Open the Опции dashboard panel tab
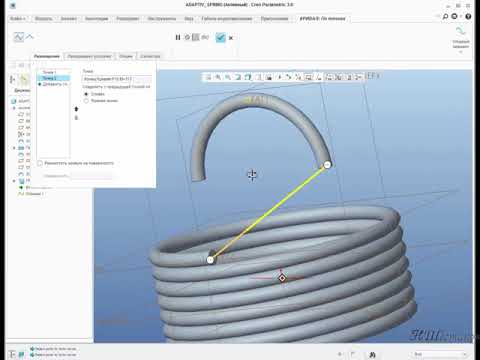Viewport: 480px width, 360px height. click(x=126, y=56)
